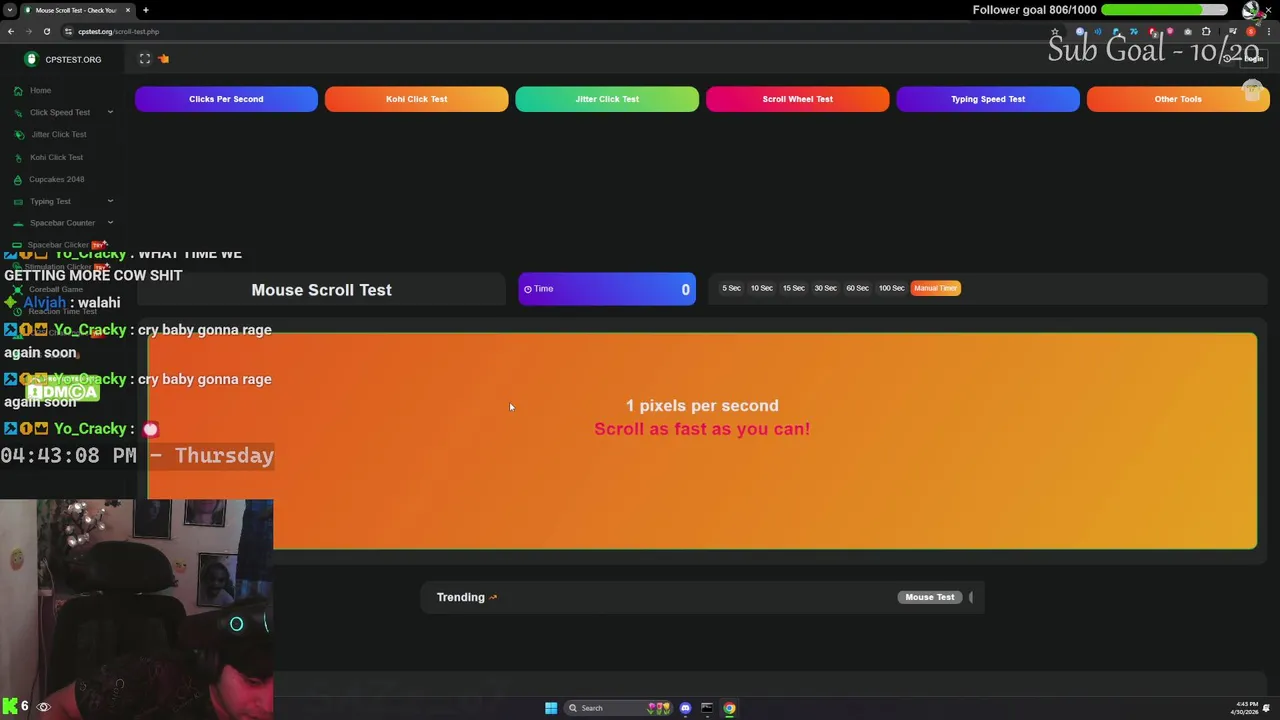The image size is (1280, 720).
Task: Click the orange pointing hand icon
Action: [164, 59]
